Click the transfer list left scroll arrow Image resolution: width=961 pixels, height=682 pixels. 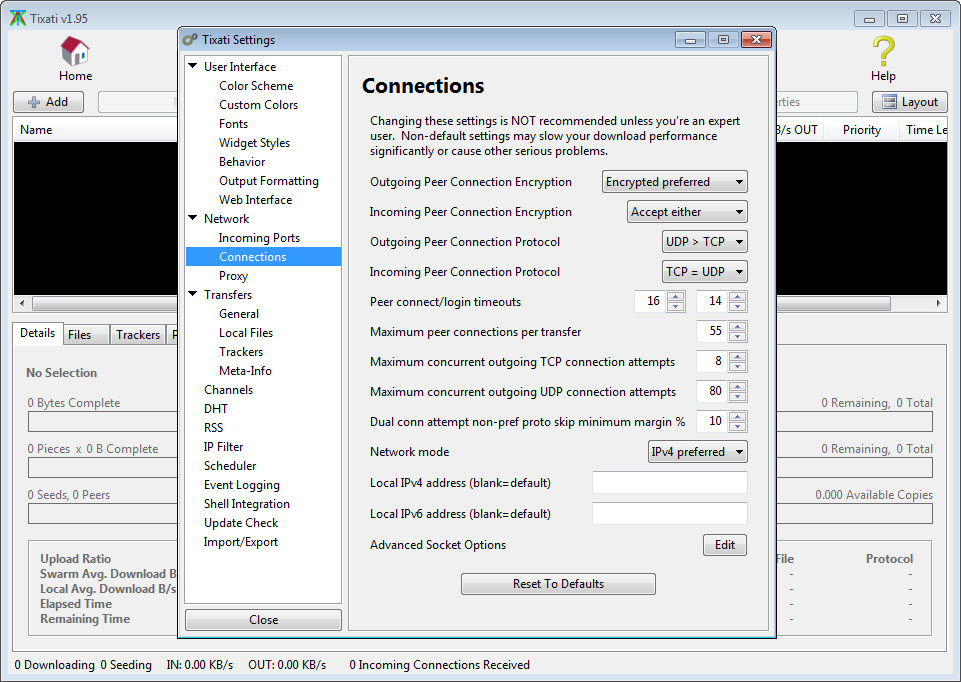pyautogui.click(x=22, y=303)
